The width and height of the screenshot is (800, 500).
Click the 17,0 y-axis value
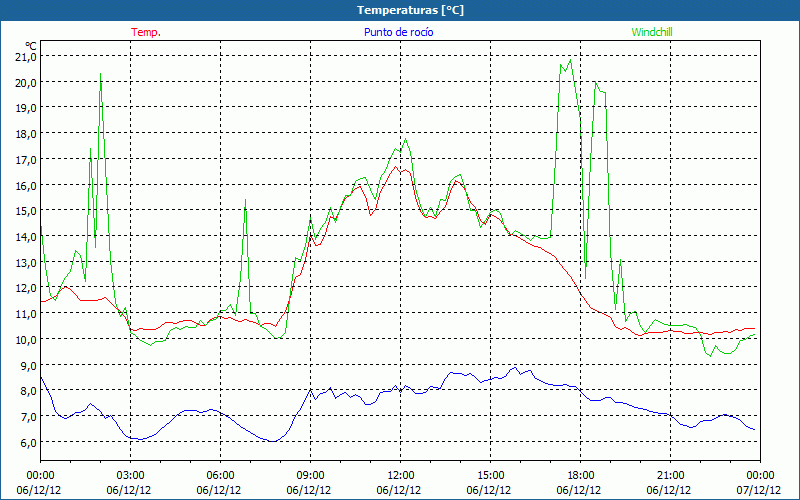[26, 159]
